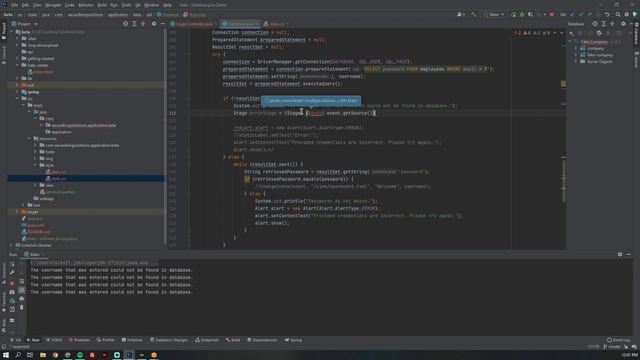
Task: Collapse the resources folder in project tree
Action: click(x=29, y=138)
